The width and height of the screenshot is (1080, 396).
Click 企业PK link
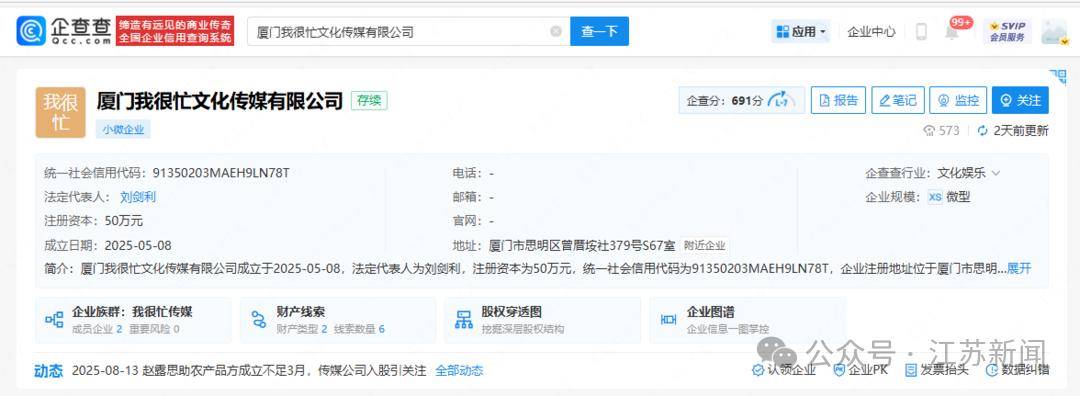860,370
